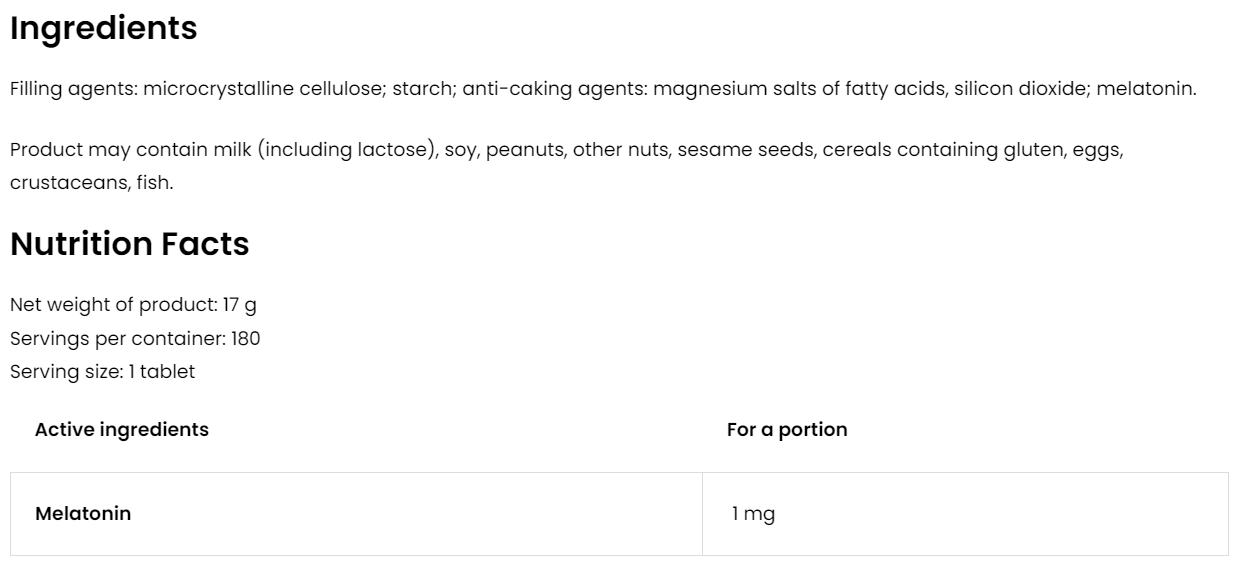Select the Melatonin table row label
The width and height of the screenshot is (1246, 568).
tap(83, 514)
